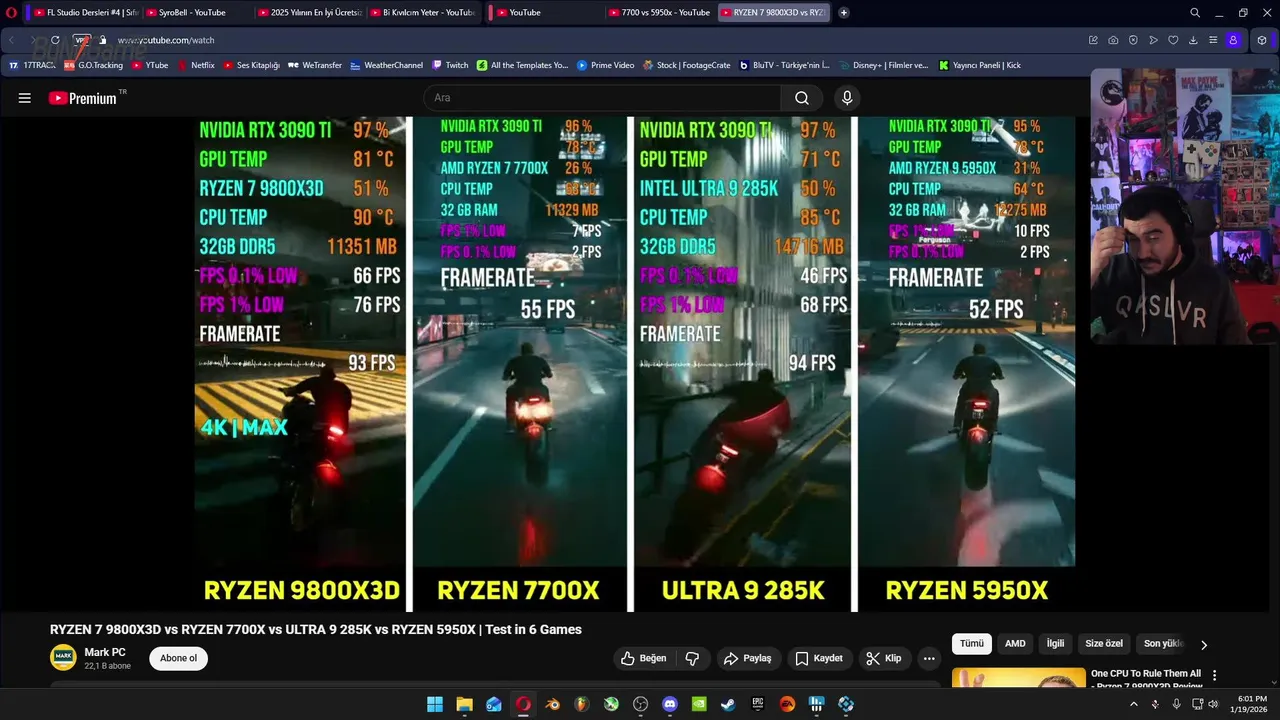
Task: Open Mark PC channel name link
Action: click(x=105, y=652)
